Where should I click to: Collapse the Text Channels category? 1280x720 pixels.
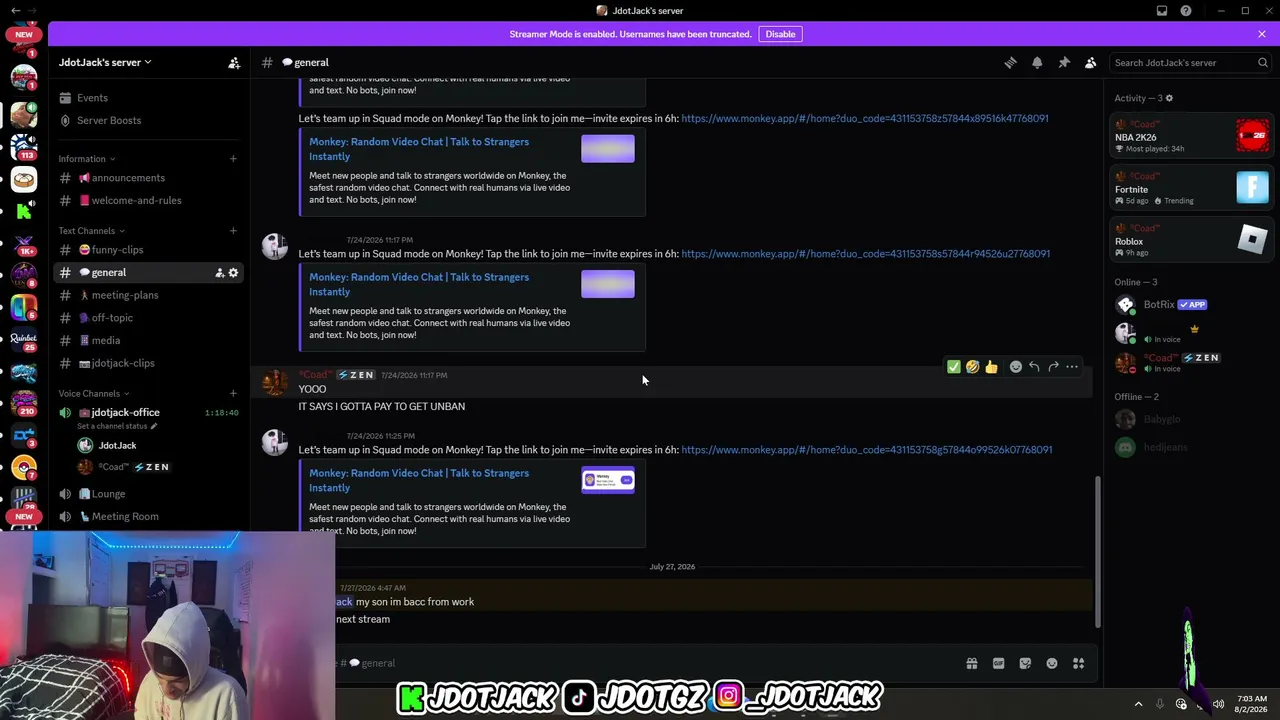click(91, 231)
